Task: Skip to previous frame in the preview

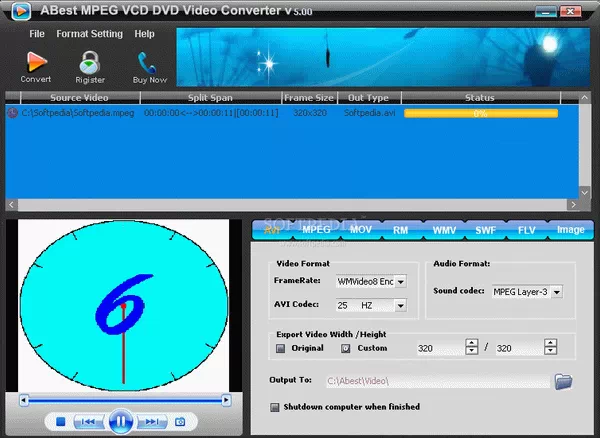Action: coord(88,422)
